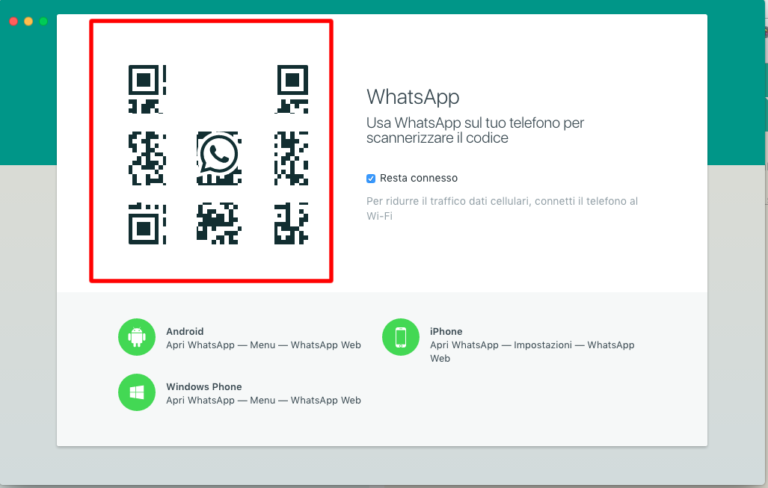Image resolution: width=768 pixels, height=488 pixels.
Task: Click the Windows Phone 'Apri WhatsApp — Menu' instructions
Action: tap(263, 400)
